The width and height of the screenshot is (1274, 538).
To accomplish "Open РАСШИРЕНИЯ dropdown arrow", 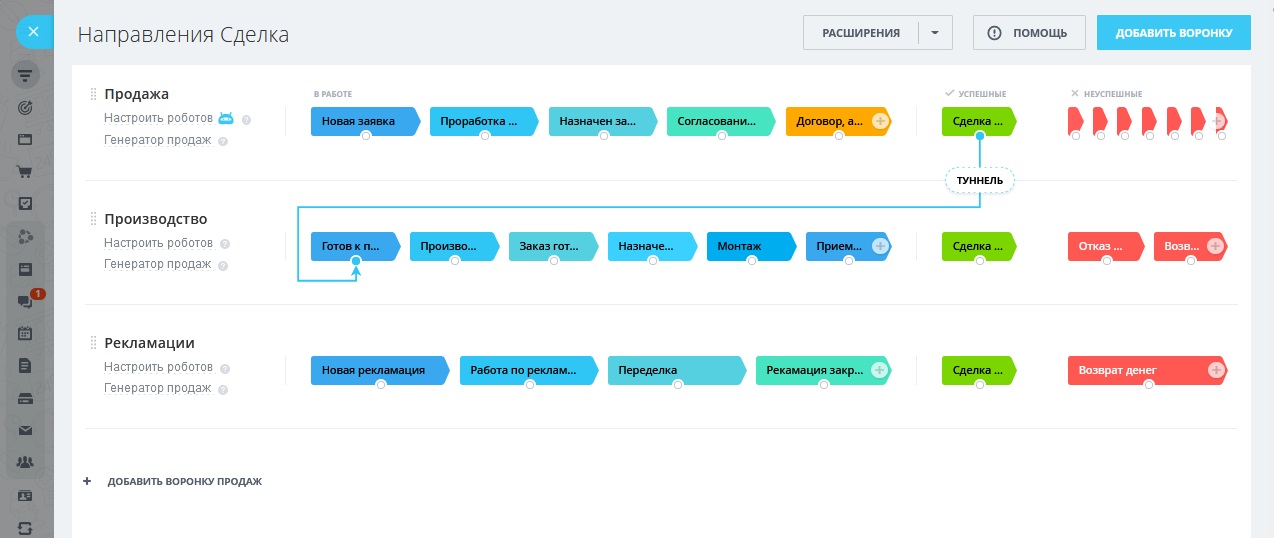I will tap(934, 33).
